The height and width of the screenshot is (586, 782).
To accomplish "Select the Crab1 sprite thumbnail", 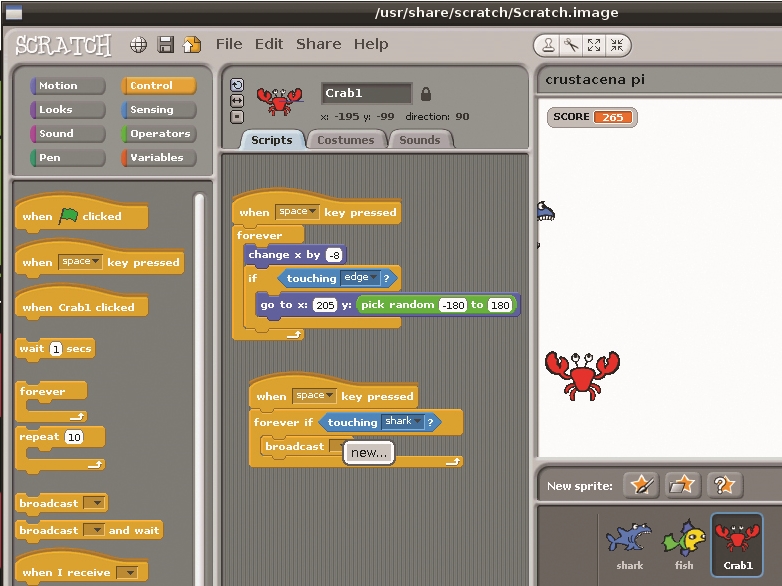I will [x=737, y=545].
